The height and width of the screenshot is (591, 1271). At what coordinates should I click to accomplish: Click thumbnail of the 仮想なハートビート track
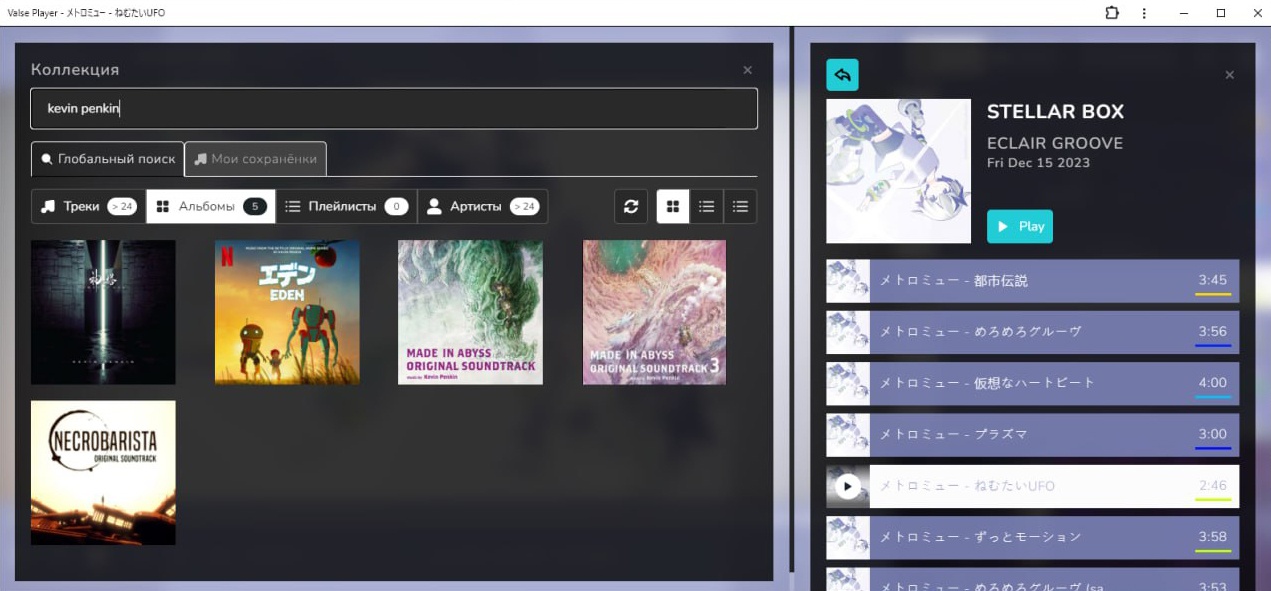[x=848, y=383]
